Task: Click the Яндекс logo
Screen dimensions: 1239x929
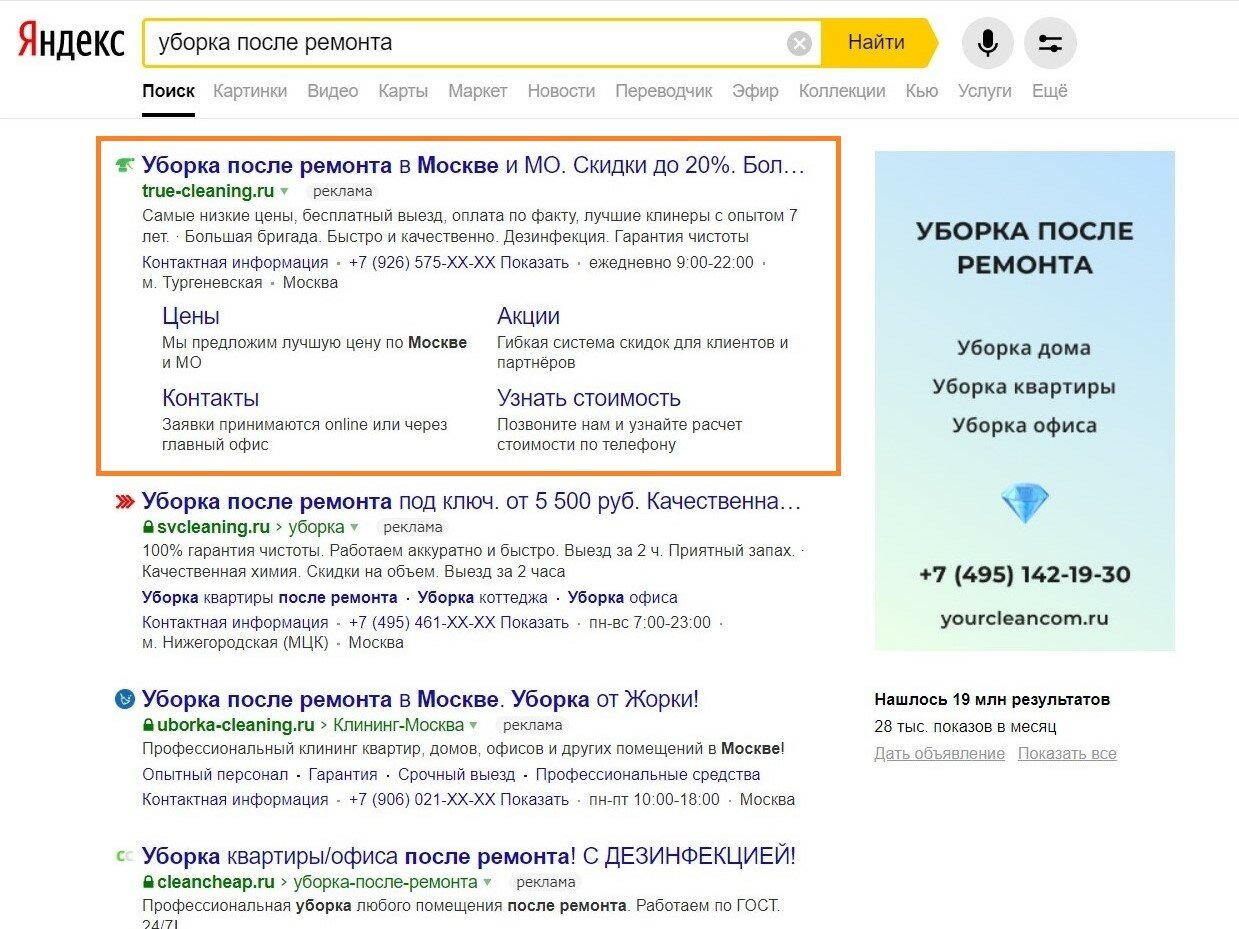Action: tap(71, 43)
